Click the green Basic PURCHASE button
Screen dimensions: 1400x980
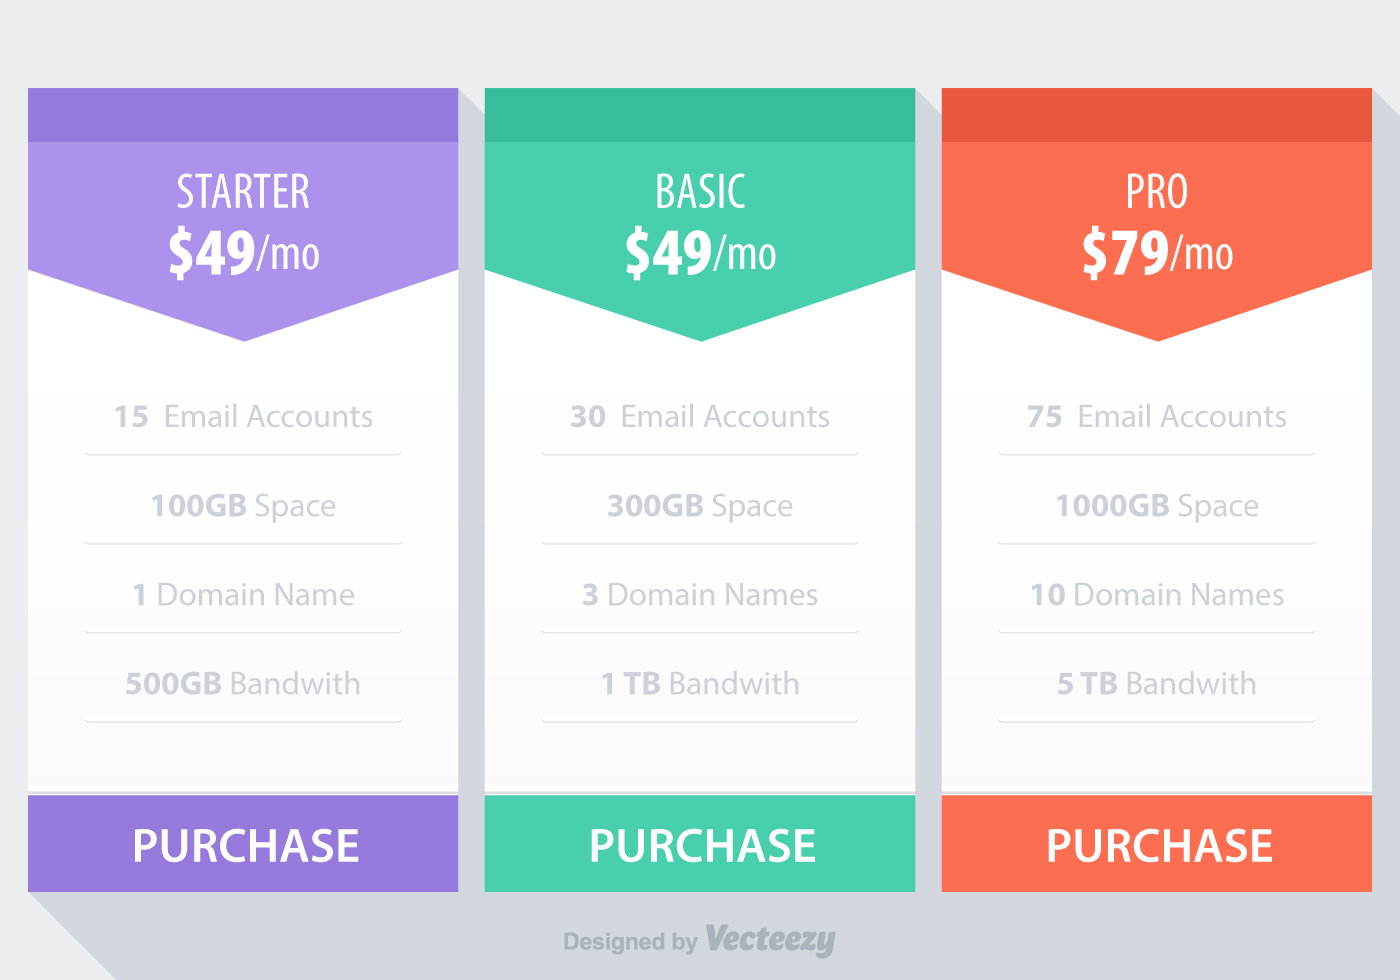pos(700,844)
